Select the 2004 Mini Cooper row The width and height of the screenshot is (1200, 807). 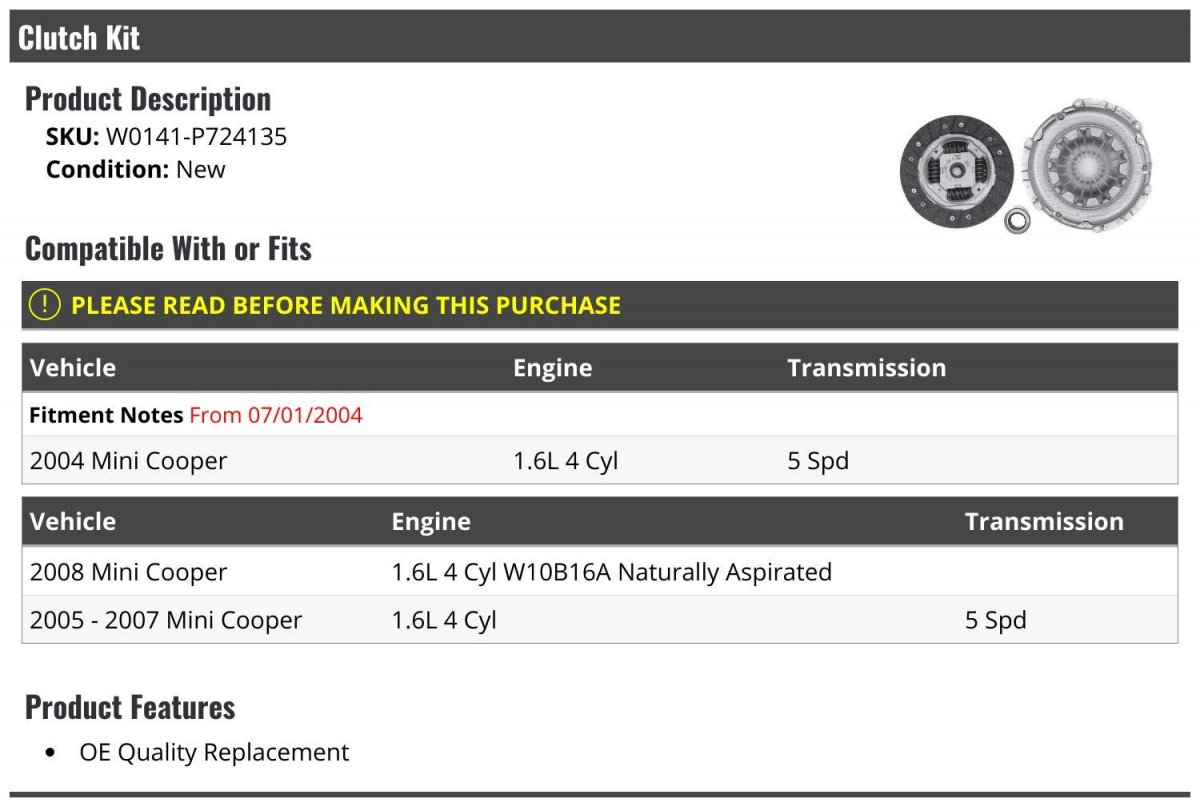(x=600, y=461)
